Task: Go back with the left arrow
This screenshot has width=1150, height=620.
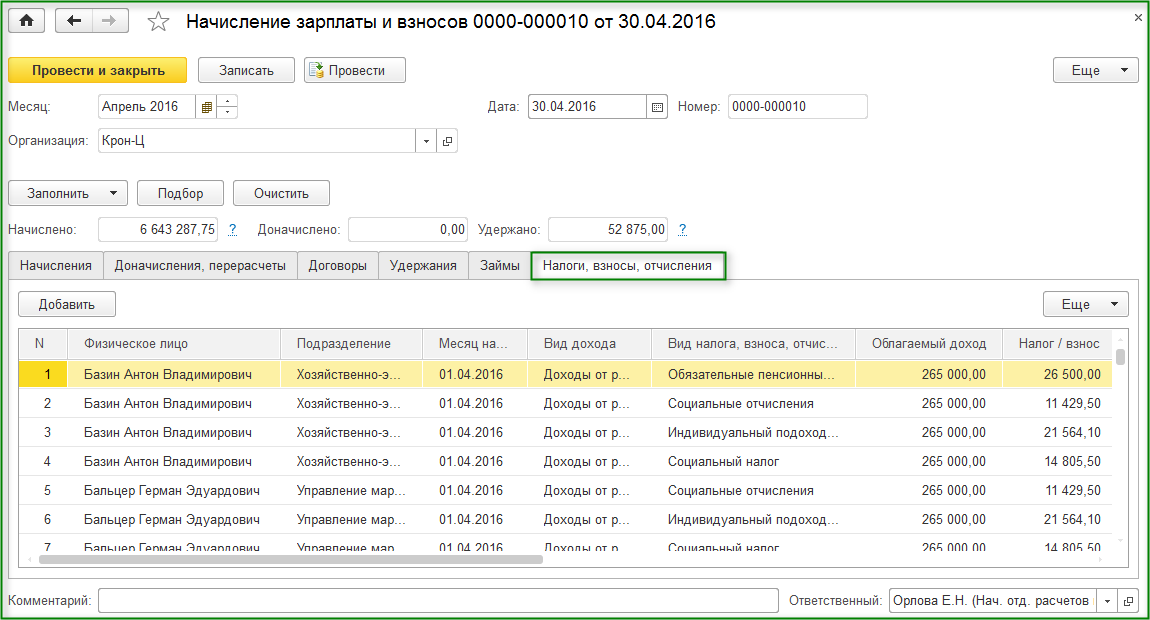Action: [x=74, y=21]
